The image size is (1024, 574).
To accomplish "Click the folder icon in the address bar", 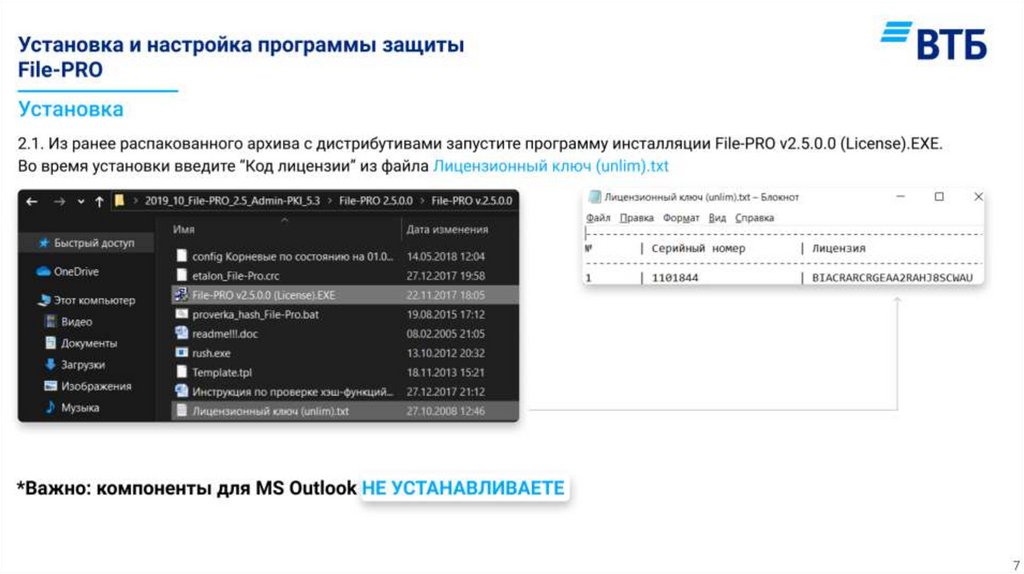I will point(120,200).
